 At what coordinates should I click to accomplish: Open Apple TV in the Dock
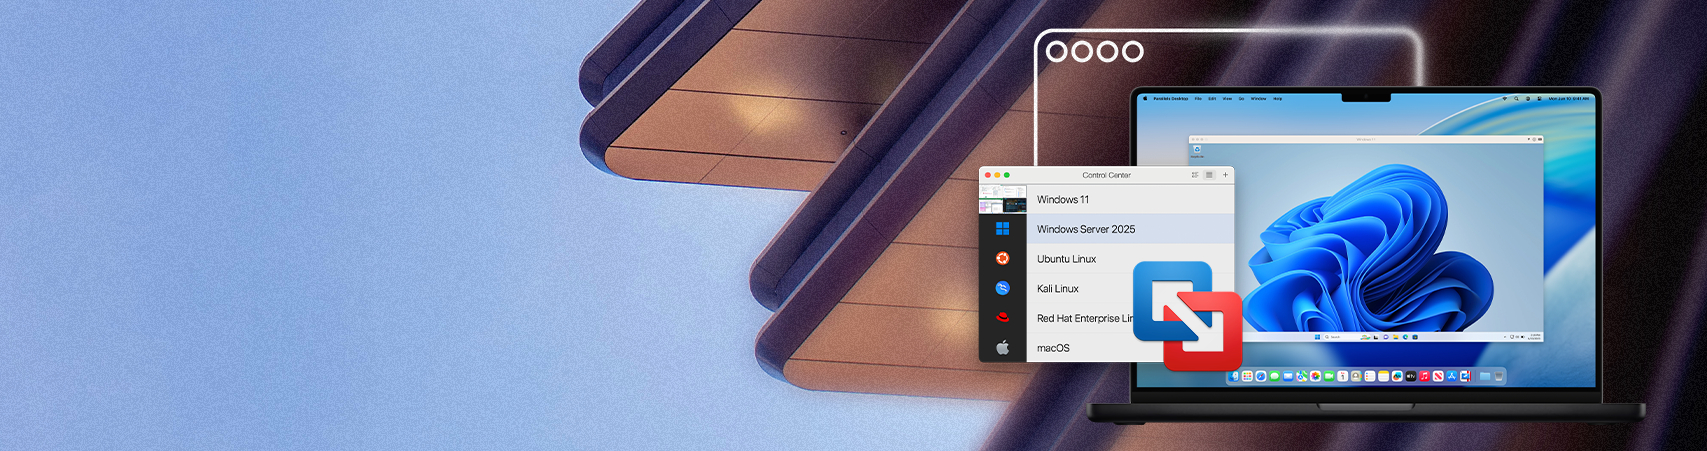click(x=1411, y=376)
